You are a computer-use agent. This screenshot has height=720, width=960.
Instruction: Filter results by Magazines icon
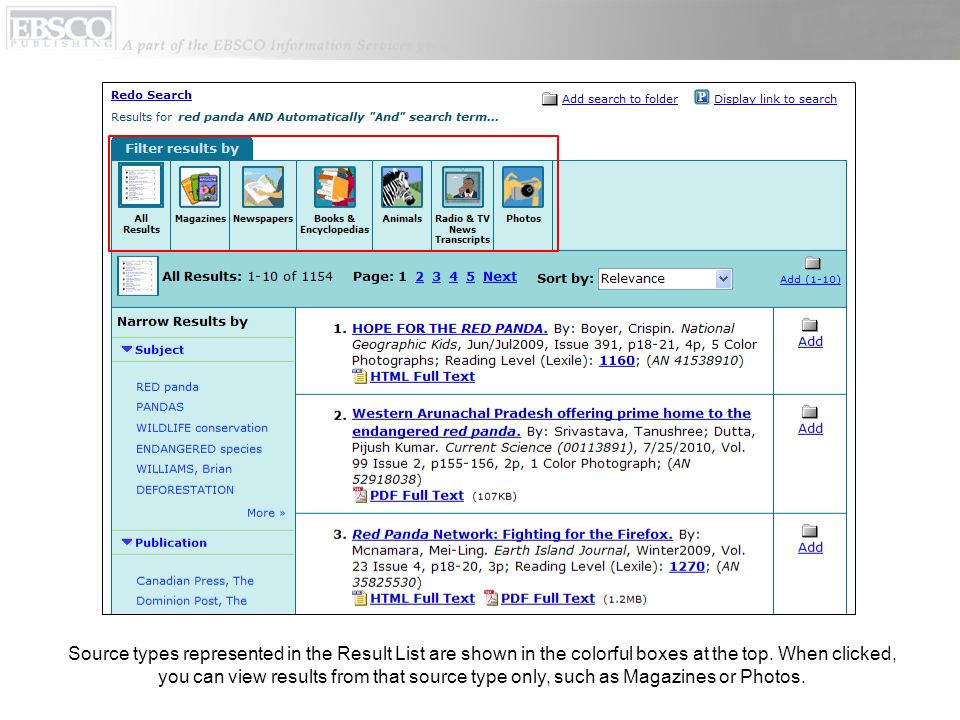200,187
